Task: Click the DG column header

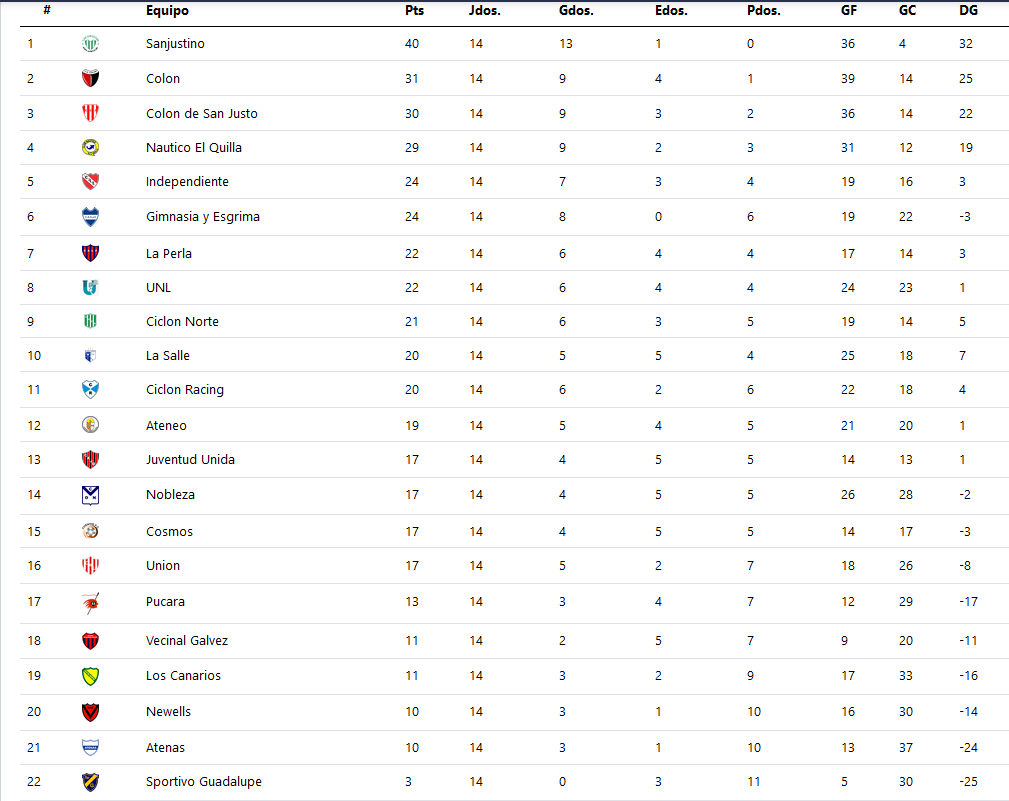Action: (x=968, y=10)
